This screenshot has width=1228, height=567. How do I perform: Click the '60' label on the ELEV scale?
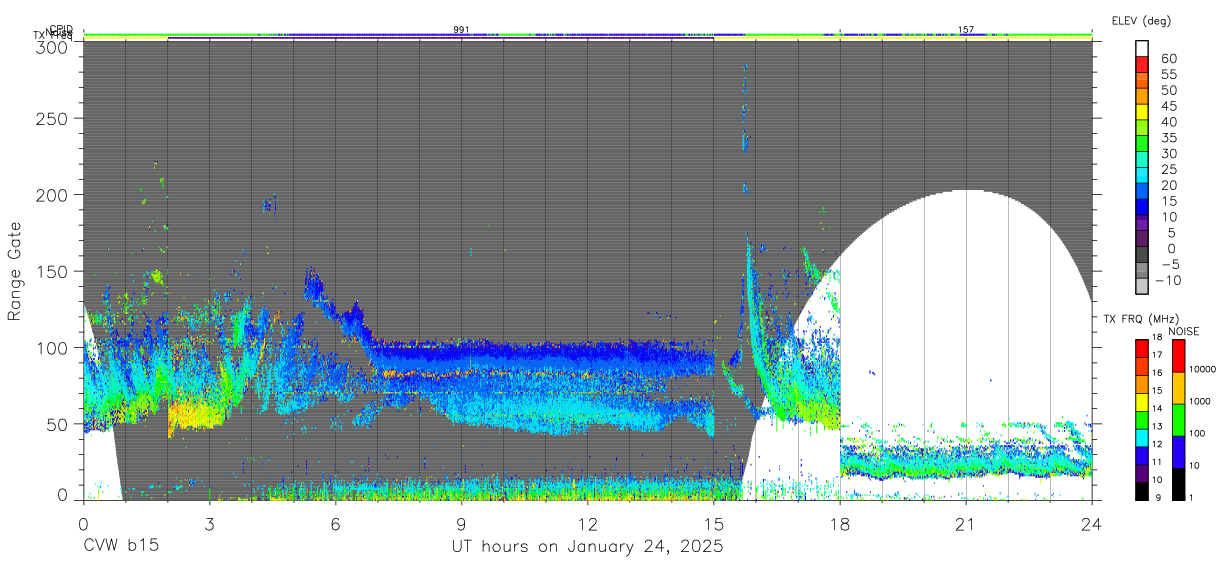[x=1168, y=59]
